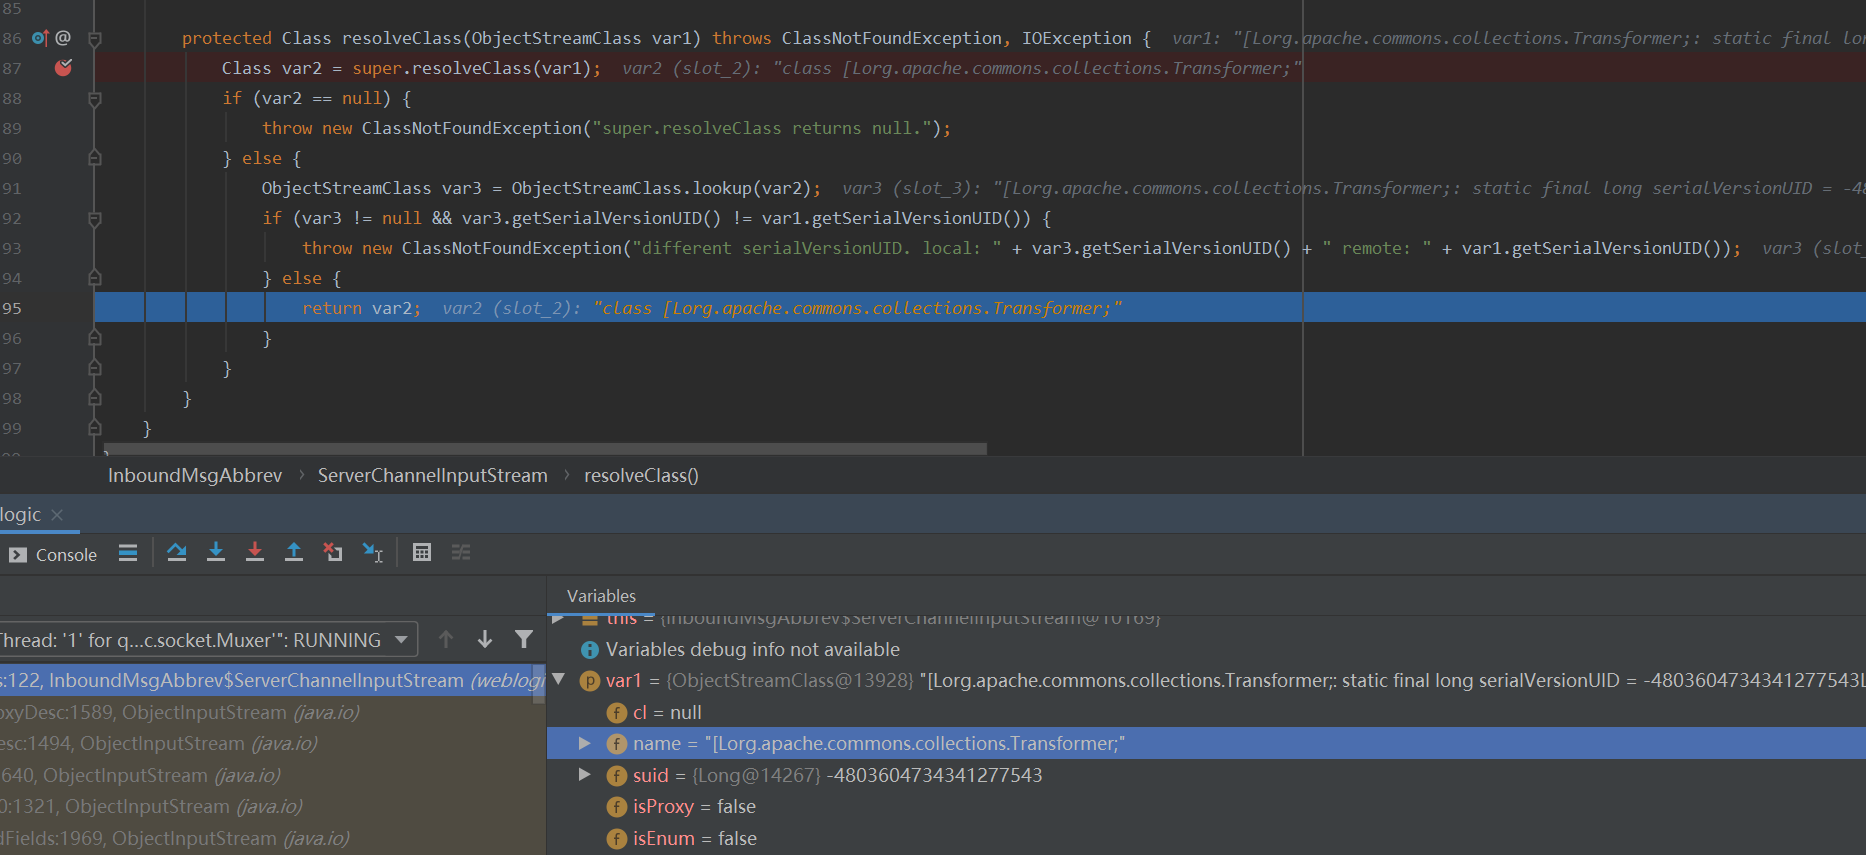The height and width of the screenshot is (855, 1866).
Task: Click resolveClass() in the breadcrumb
Action: pyautogui.click(x=641, y=475)
